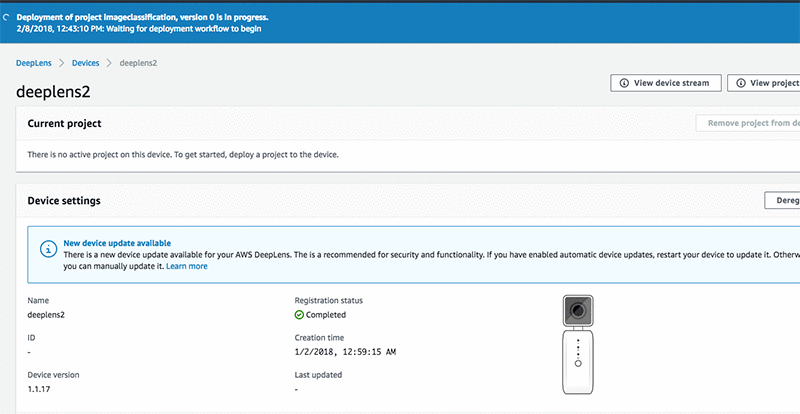Click the DeepLens device illustration
This screenshot has width=800, height=414.
(x=578, y=345)
